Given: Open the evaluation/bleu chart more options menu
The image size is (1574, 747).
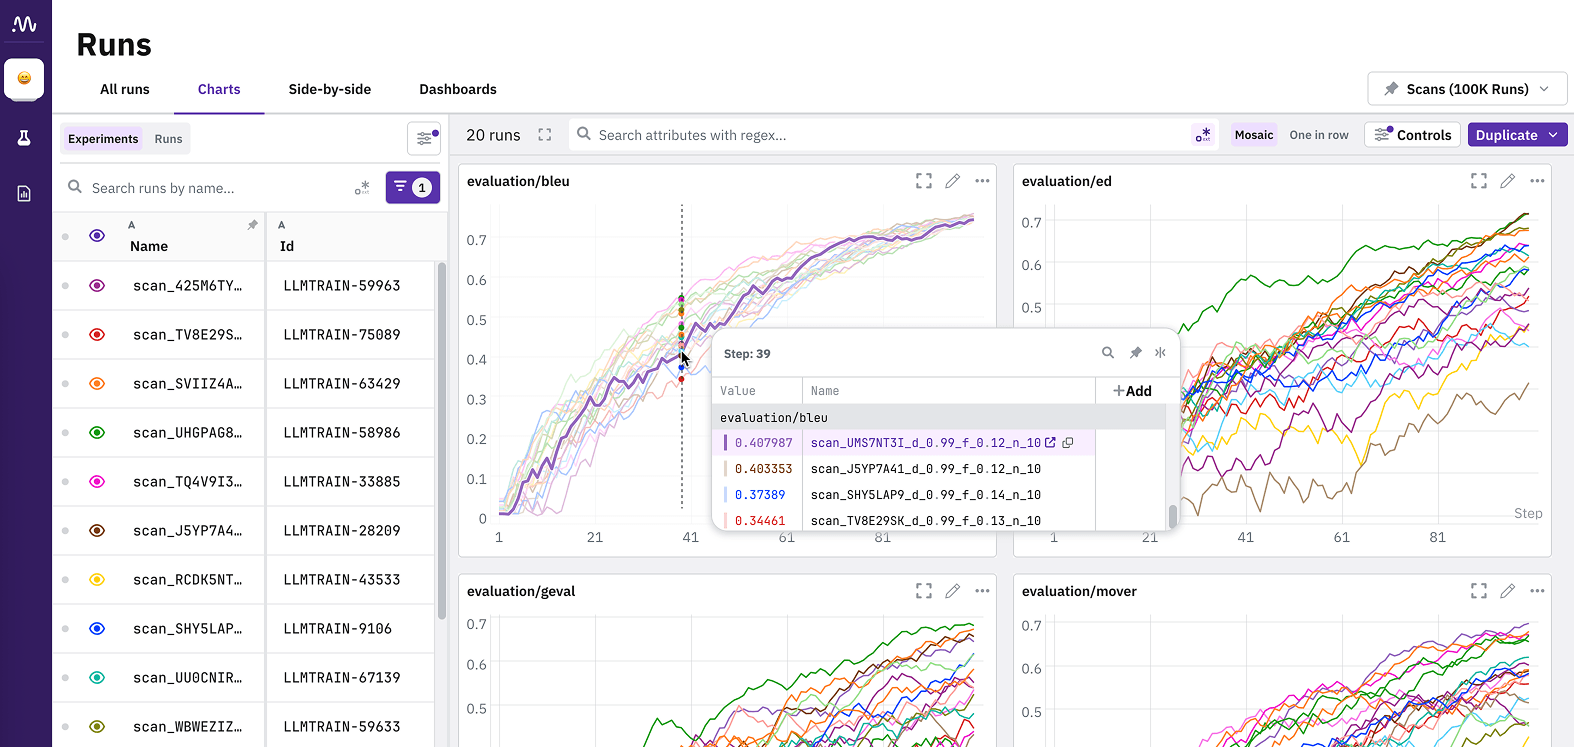Looking at the screenshot, I should (982, 181).
